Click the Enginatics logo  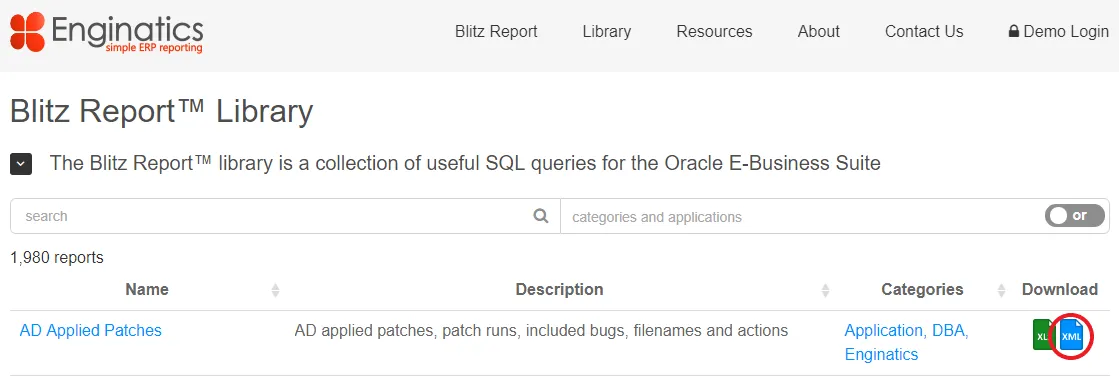click(106, 32)
